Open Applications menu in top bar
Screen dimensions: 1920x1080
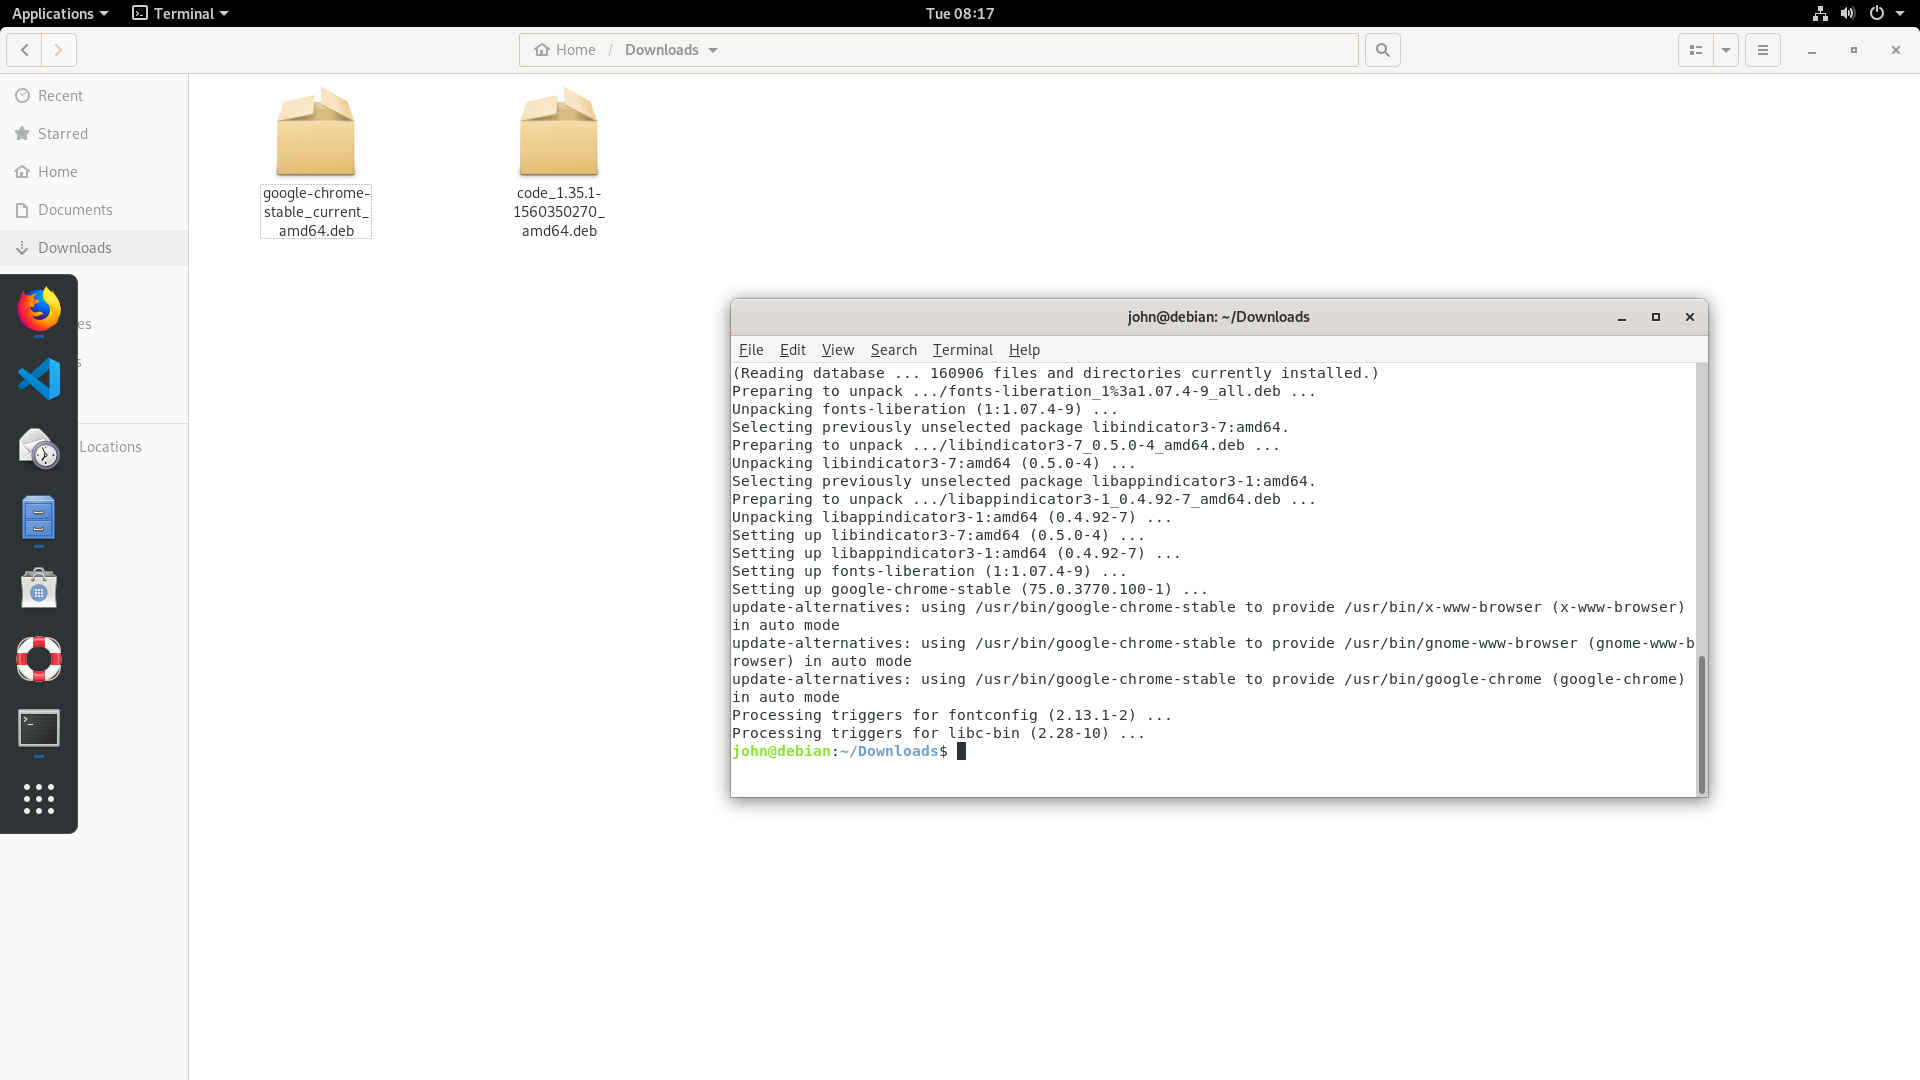point(60,13)
